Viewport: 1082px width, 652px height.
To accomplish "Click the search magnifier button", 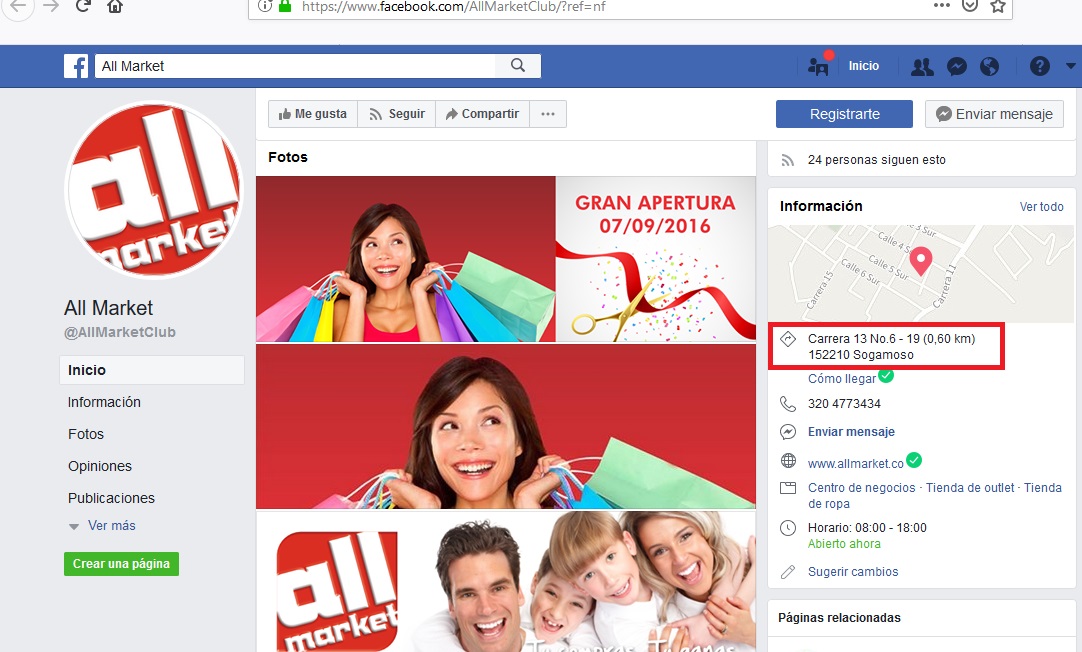I will [518, 66].
